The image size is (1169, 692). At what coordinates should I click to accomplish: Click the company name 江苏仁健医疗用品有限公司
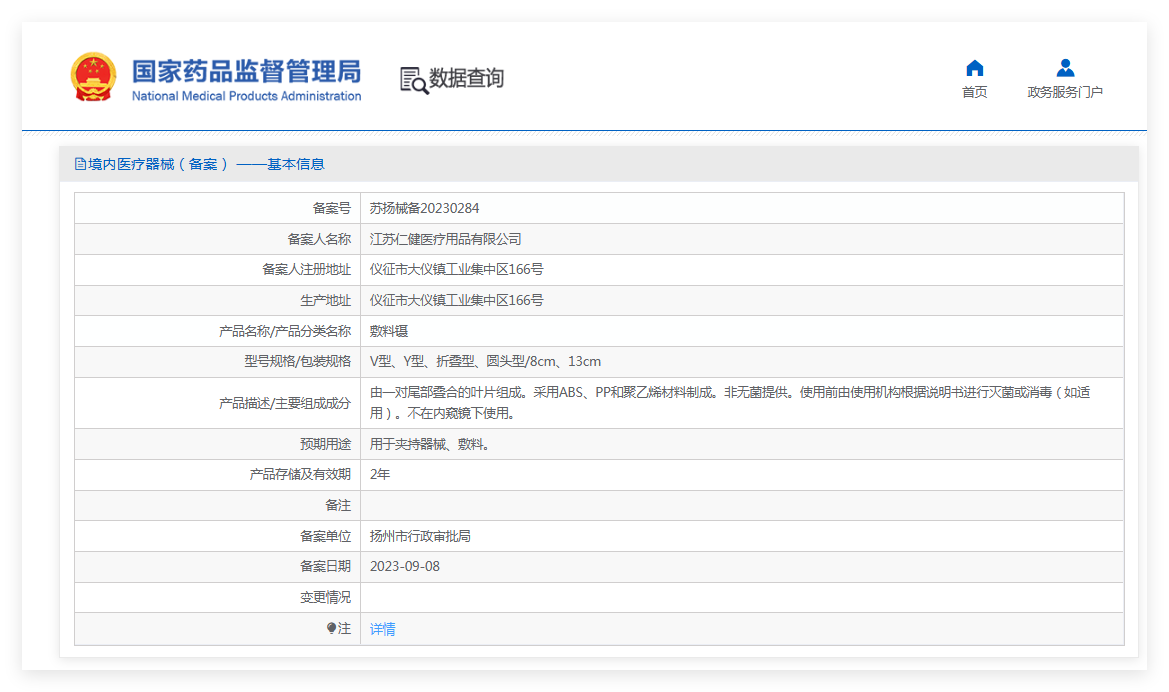coord(445,239)
